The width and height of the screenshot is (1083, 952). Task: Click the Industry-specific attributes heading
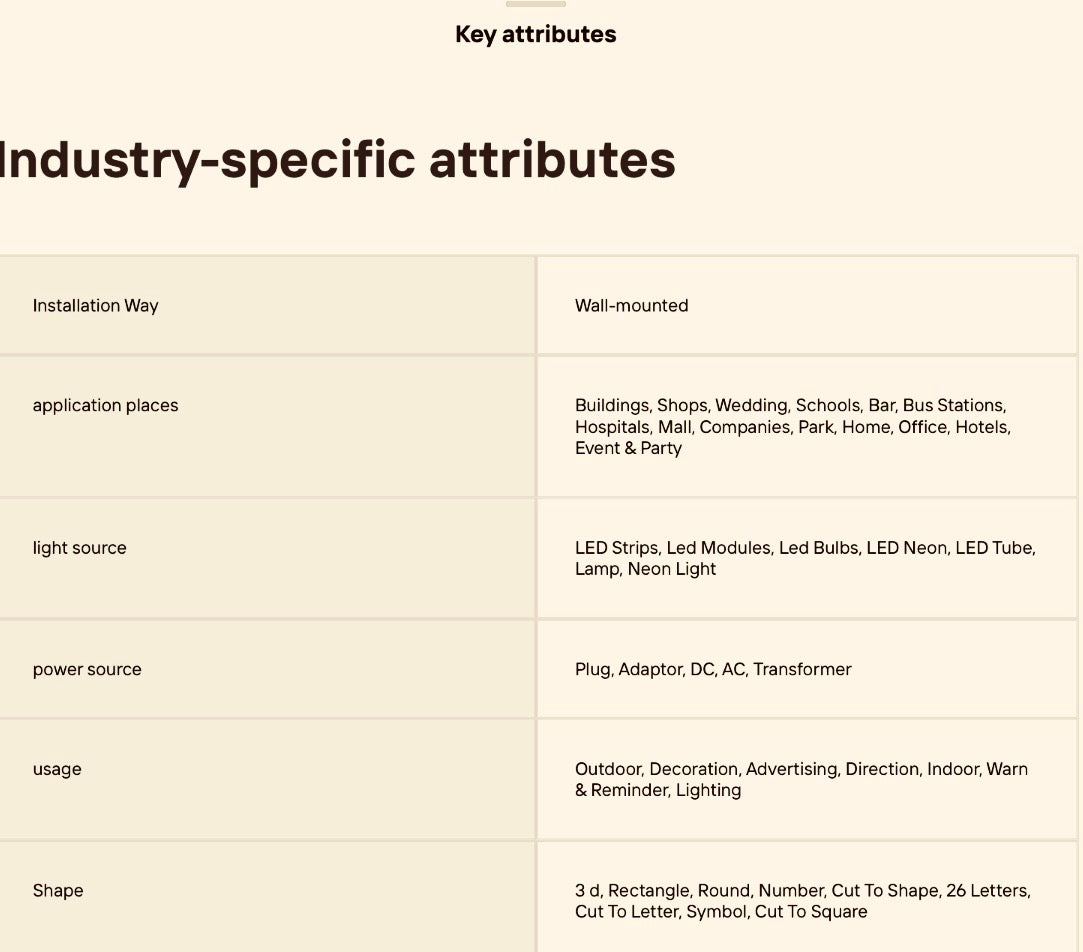tap(337, 160)
